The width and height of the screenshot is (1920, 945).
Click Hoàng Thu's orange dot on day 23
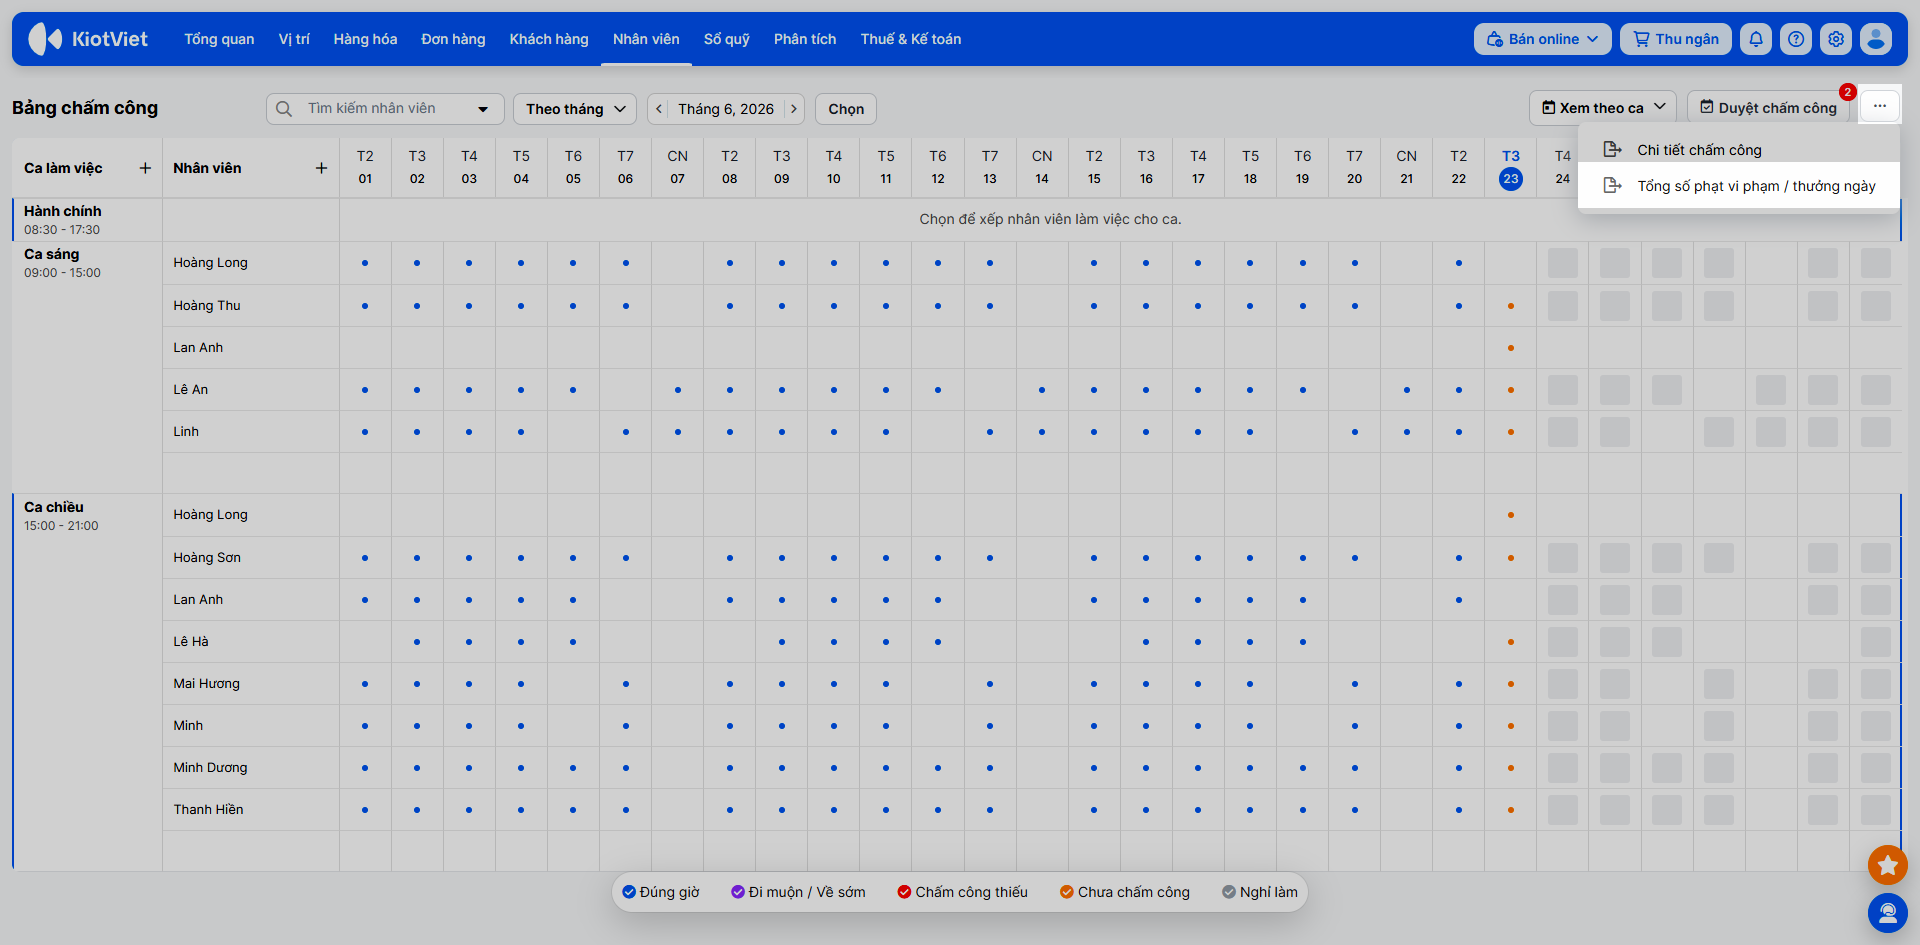[x=1510, y=306]
